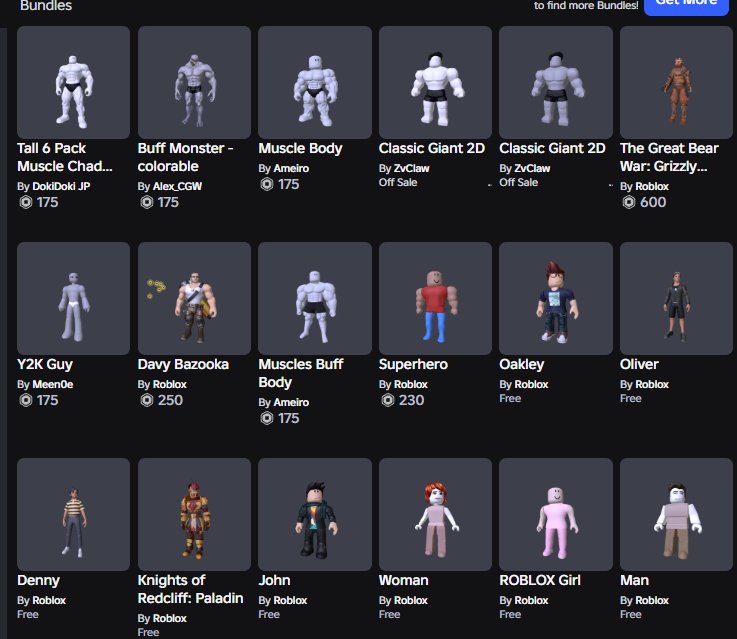This screenshot has width=737, height=639.
Task: Visit the Roblox creator link under ROBLOX Girl
Action: point(531,600)
